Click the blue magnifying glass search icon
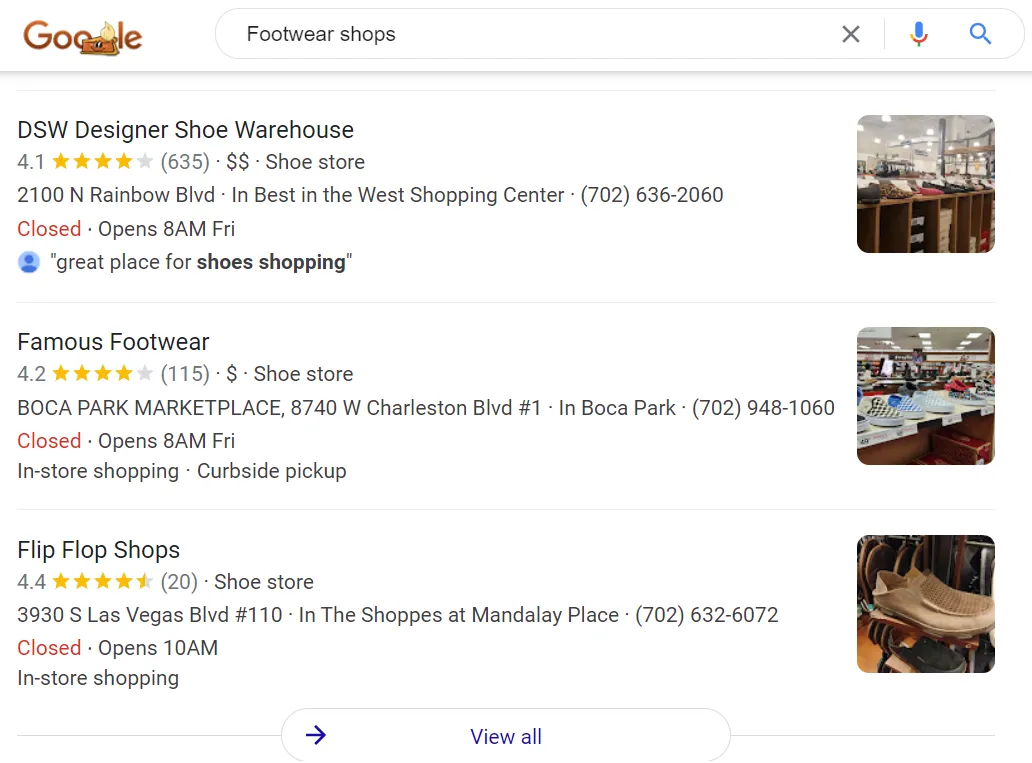Image resolution: width=1032 pixels, height=763 pixels. 980,34
